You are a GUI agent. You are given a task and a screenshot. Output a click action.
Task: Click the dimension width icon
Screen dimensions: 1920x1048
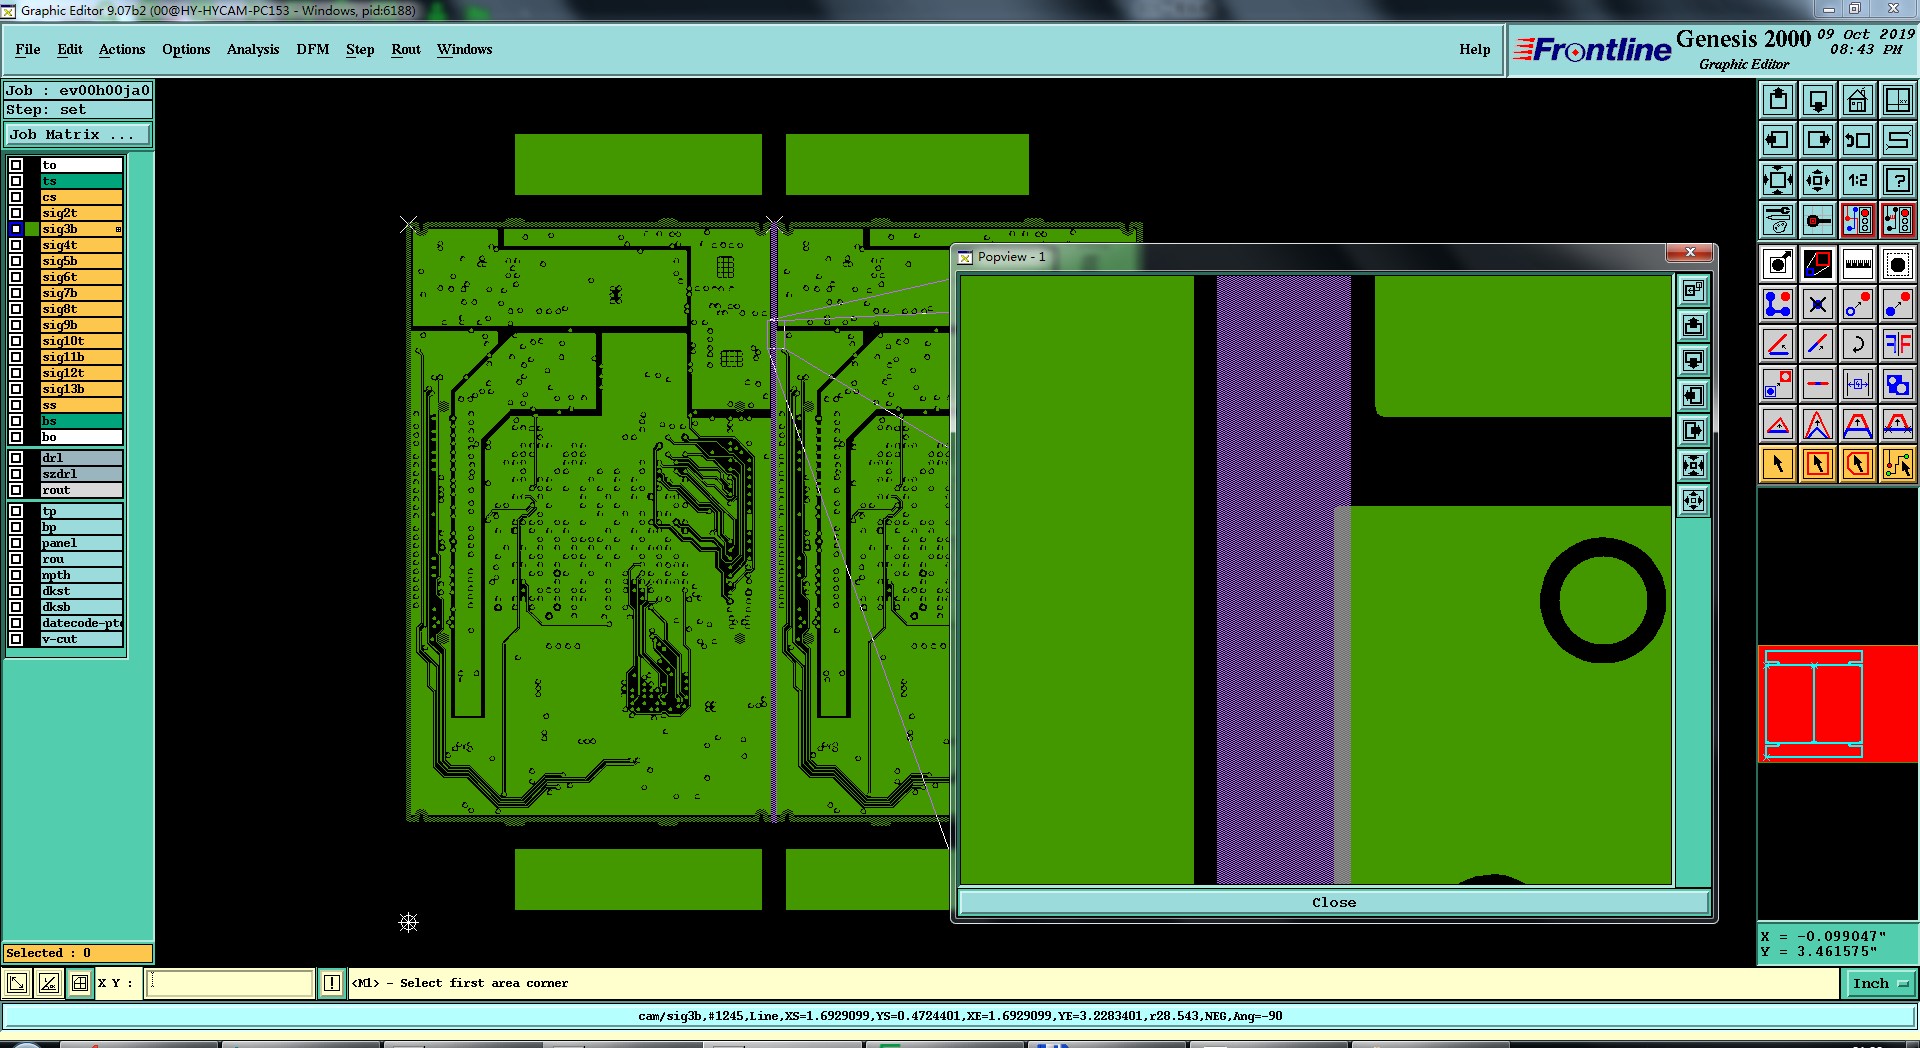(1858, 384)
